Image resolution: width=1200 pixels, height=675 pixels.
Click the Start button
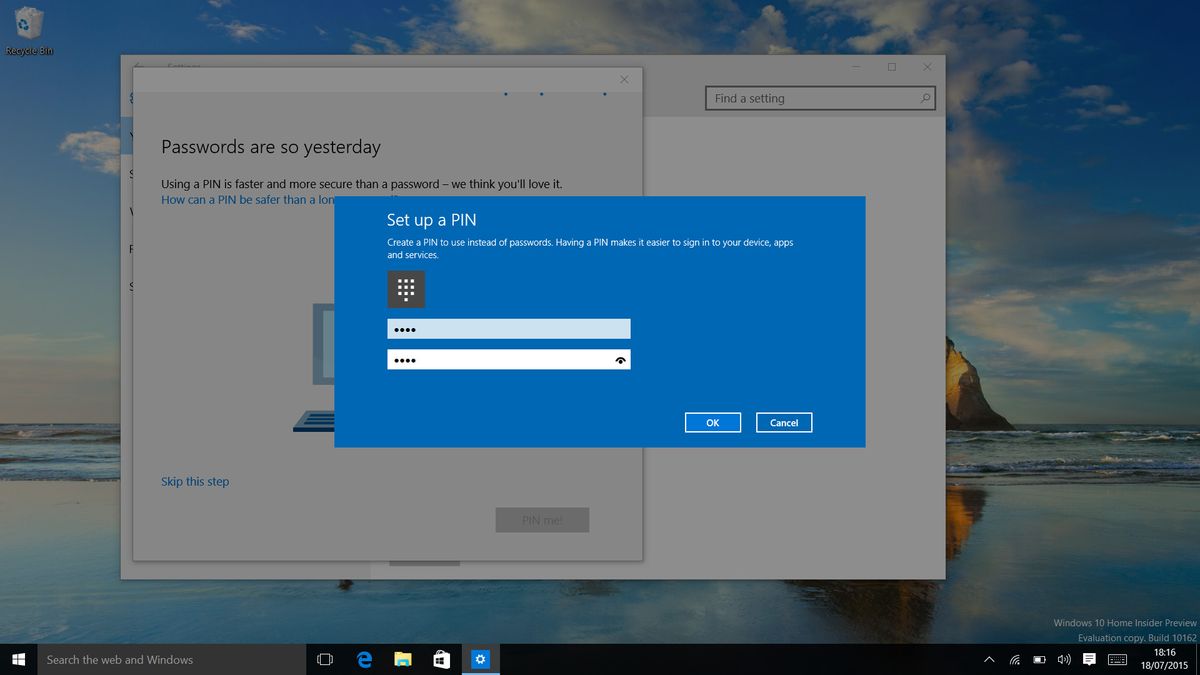pyautogui.click(x=19, y=659)
